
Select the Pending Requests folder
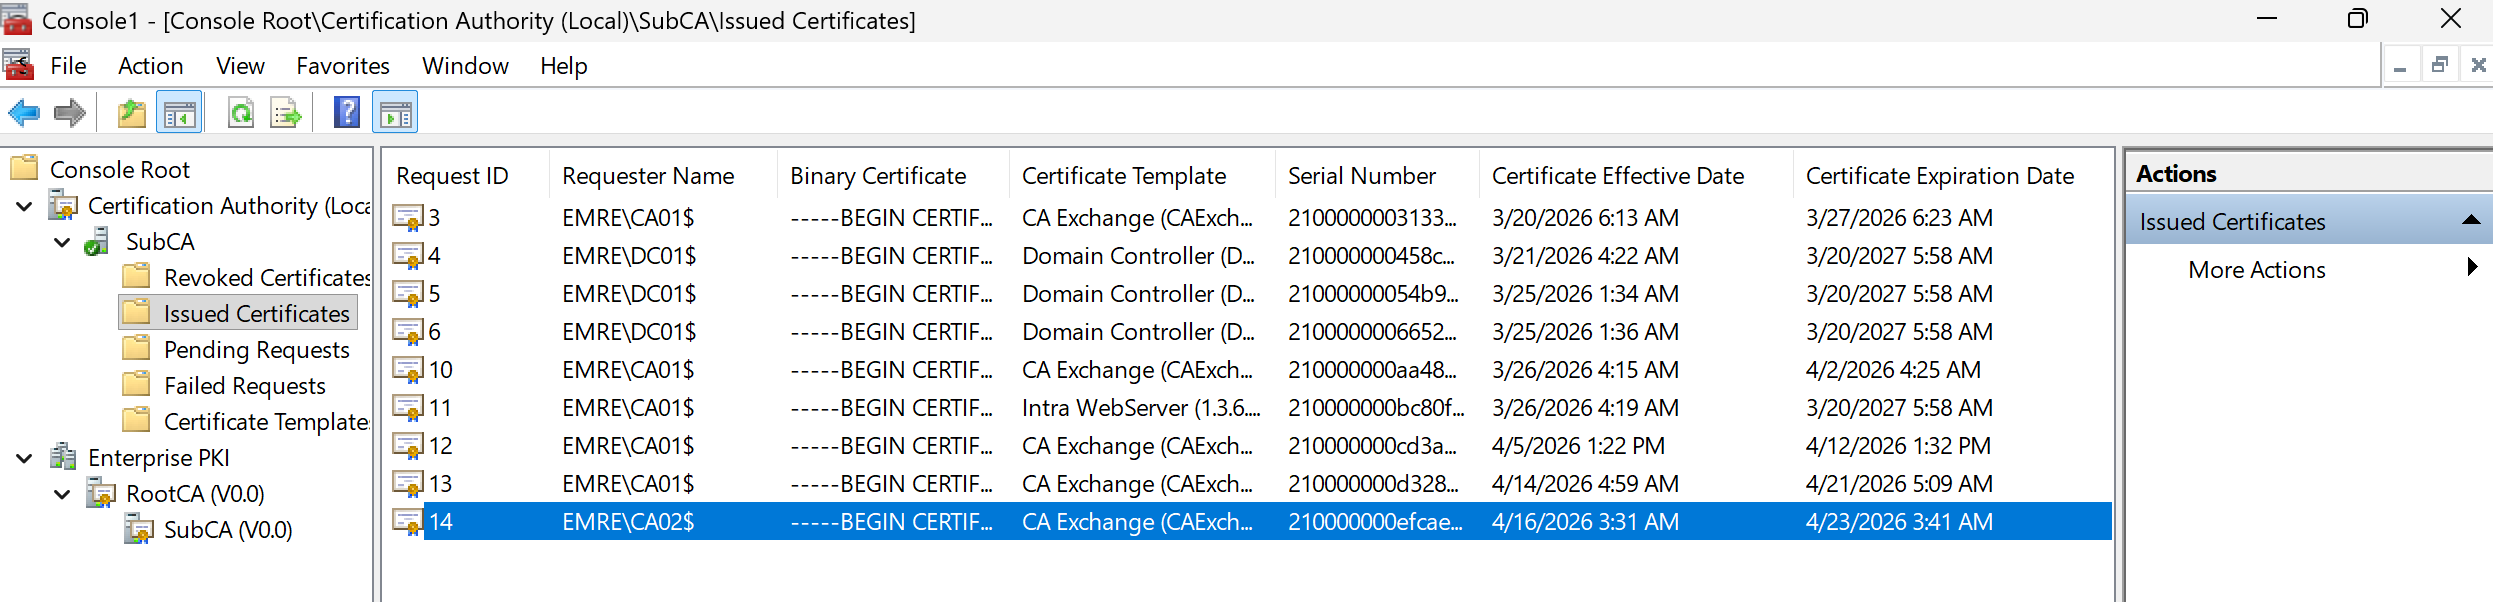pos(256,350)
